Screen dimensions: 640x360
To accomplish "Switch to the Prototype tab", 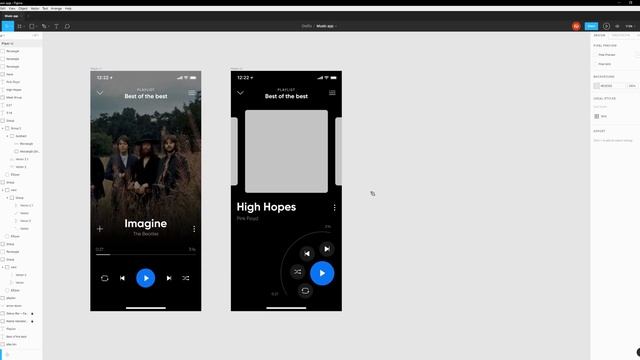I will click(x=620, y=36).
